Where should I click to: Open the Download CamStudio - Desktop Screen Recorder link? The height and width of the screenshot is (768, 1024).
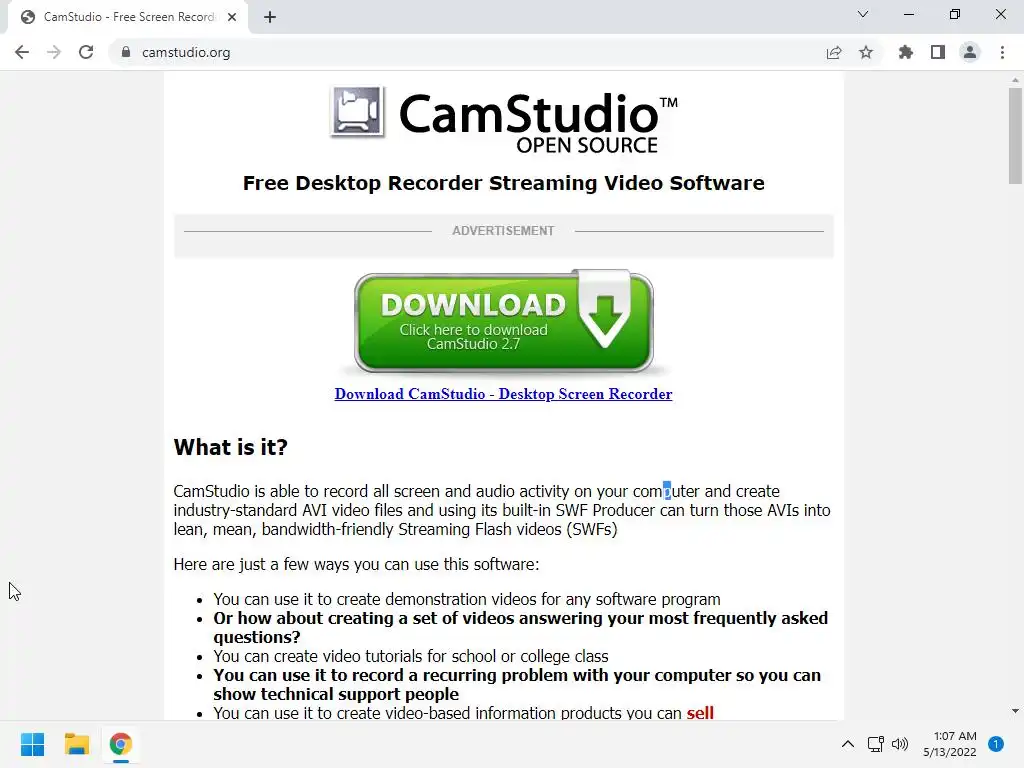[504, 394]
